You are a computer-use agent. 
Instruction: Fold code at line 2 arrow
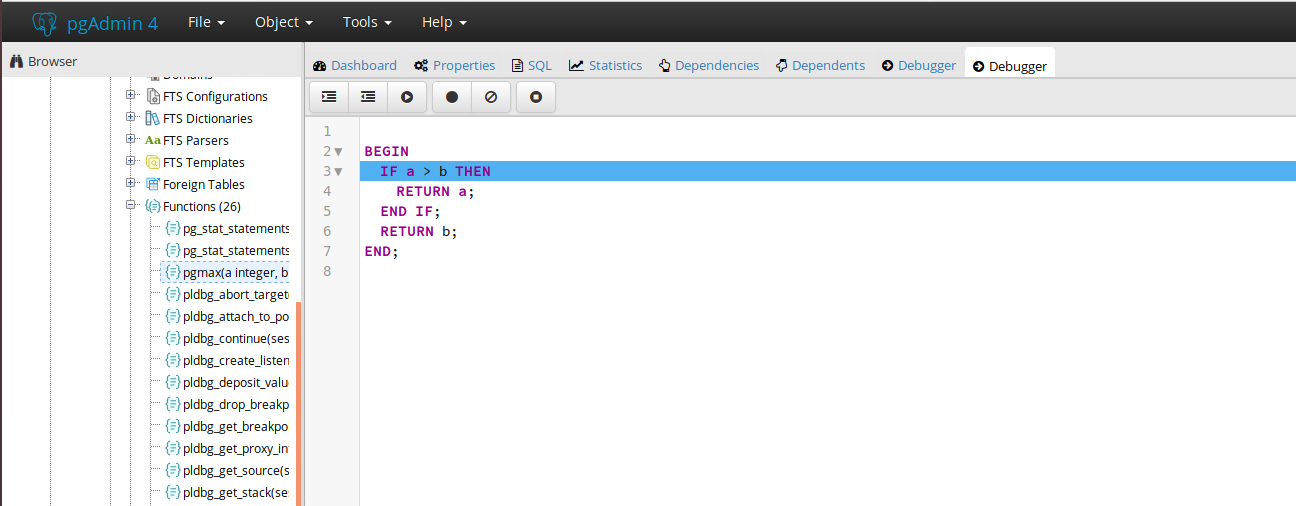338,152
